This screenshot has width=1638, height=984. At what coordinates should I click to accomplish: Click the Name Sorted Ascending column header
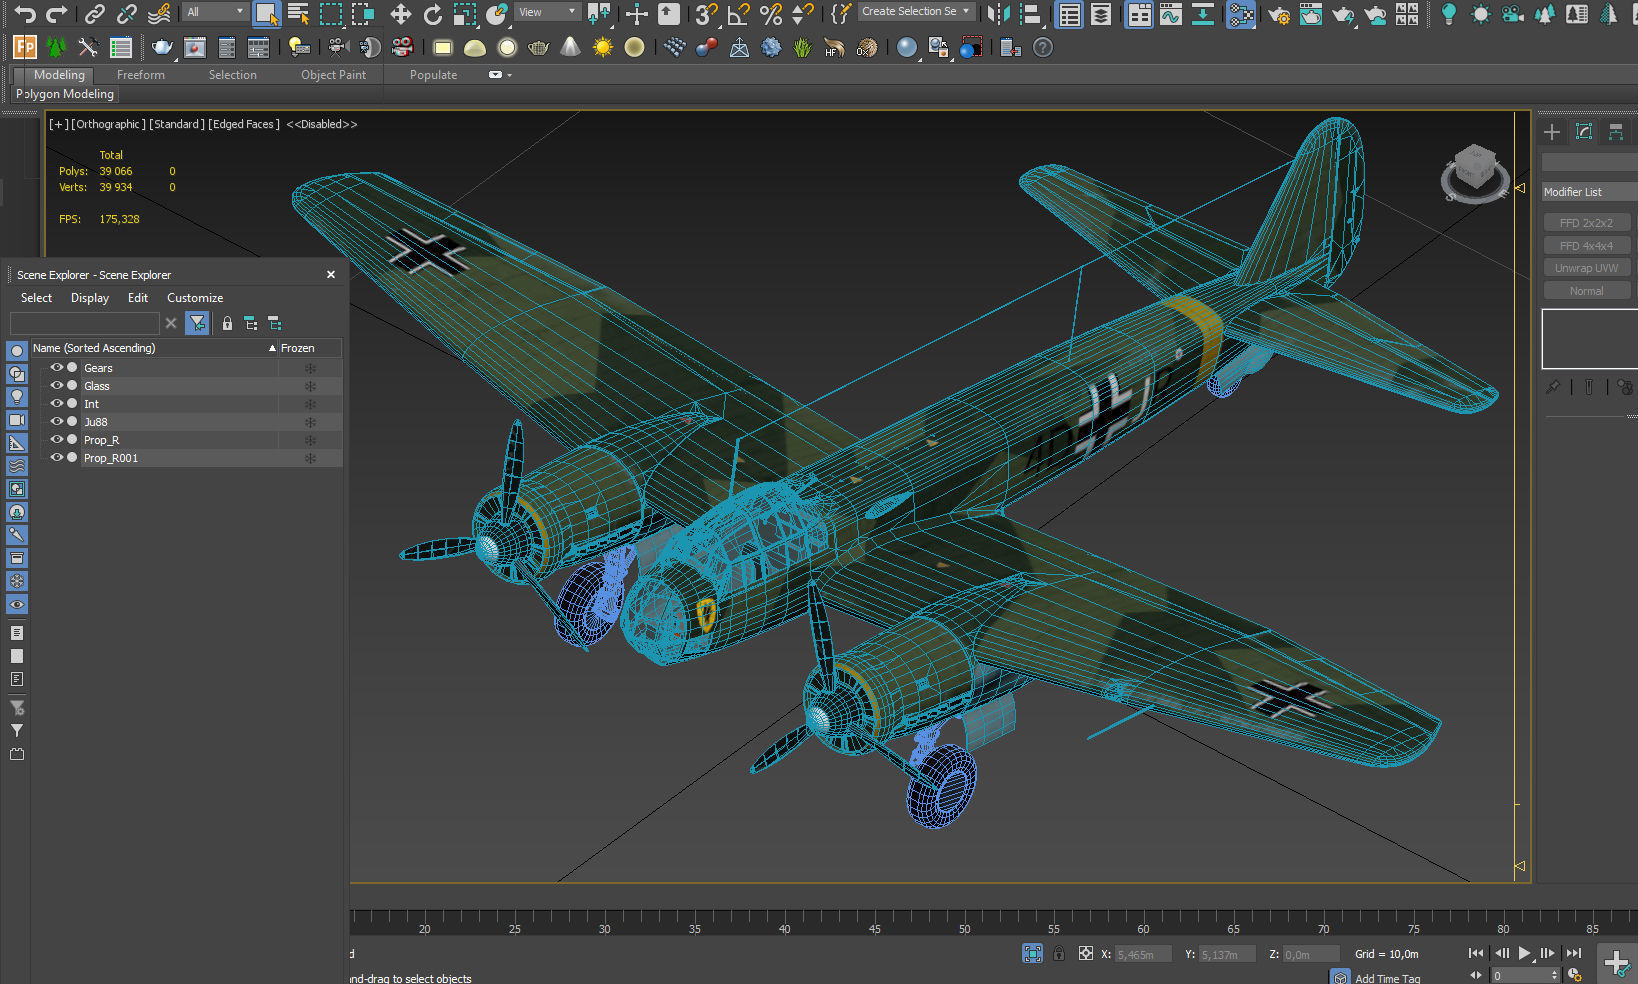(x=154, y=348)
